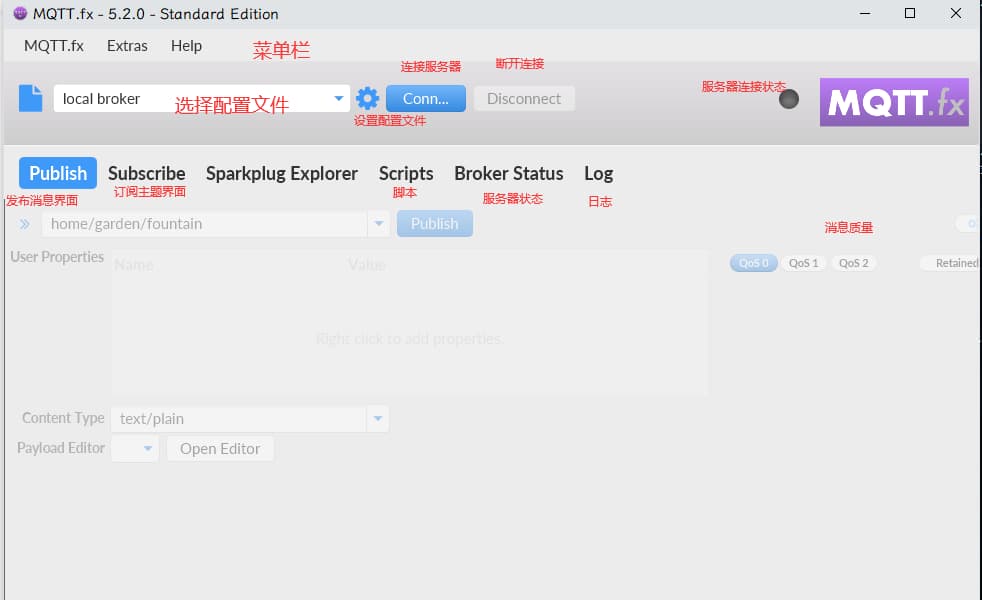Image resolution: width=982 pixels, height=600 pixels.
Task: Go to the Sparkplug Explorer tab
Action: pyautogui.click(x=281, y=173)
